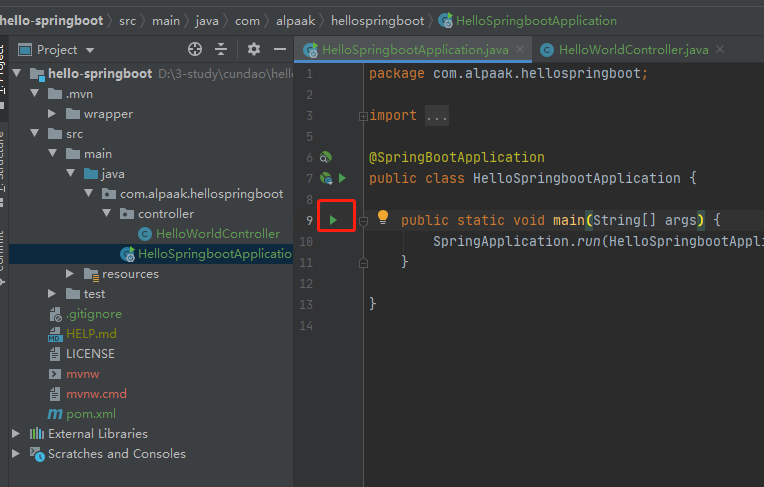The image size is (764, 487).
Task: Click the mvnw script file icon
Action: 55,374
